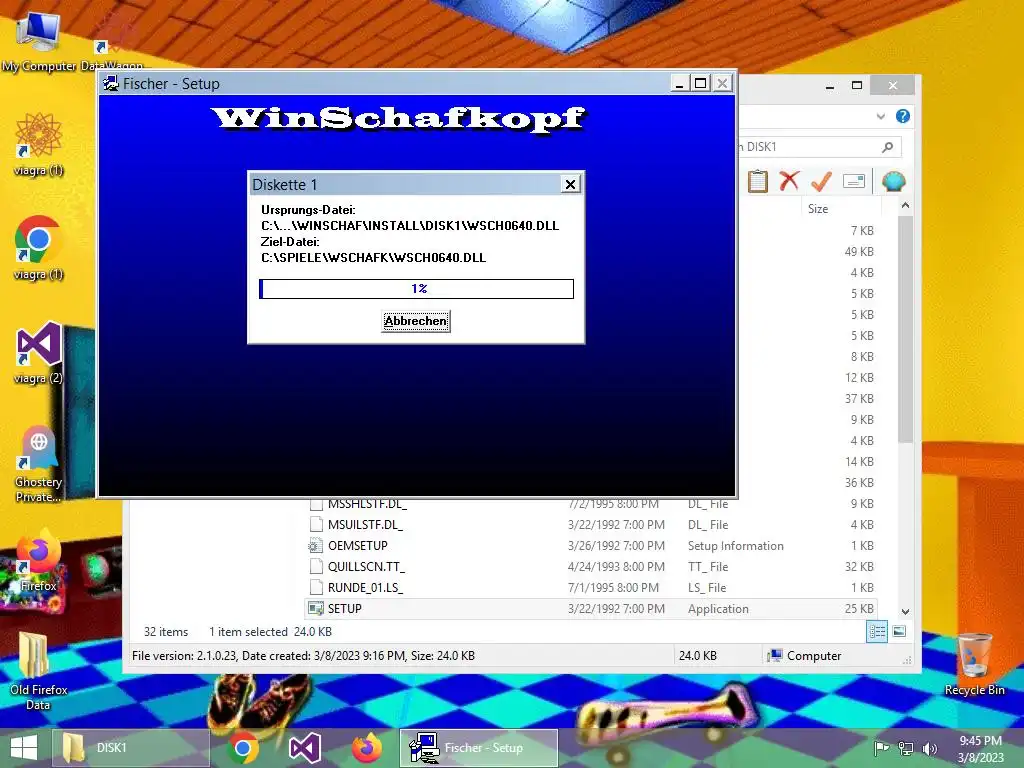Switch Explorer to large icons view
The width and height of the screenshot is (1024, 768).
[899, 632]
